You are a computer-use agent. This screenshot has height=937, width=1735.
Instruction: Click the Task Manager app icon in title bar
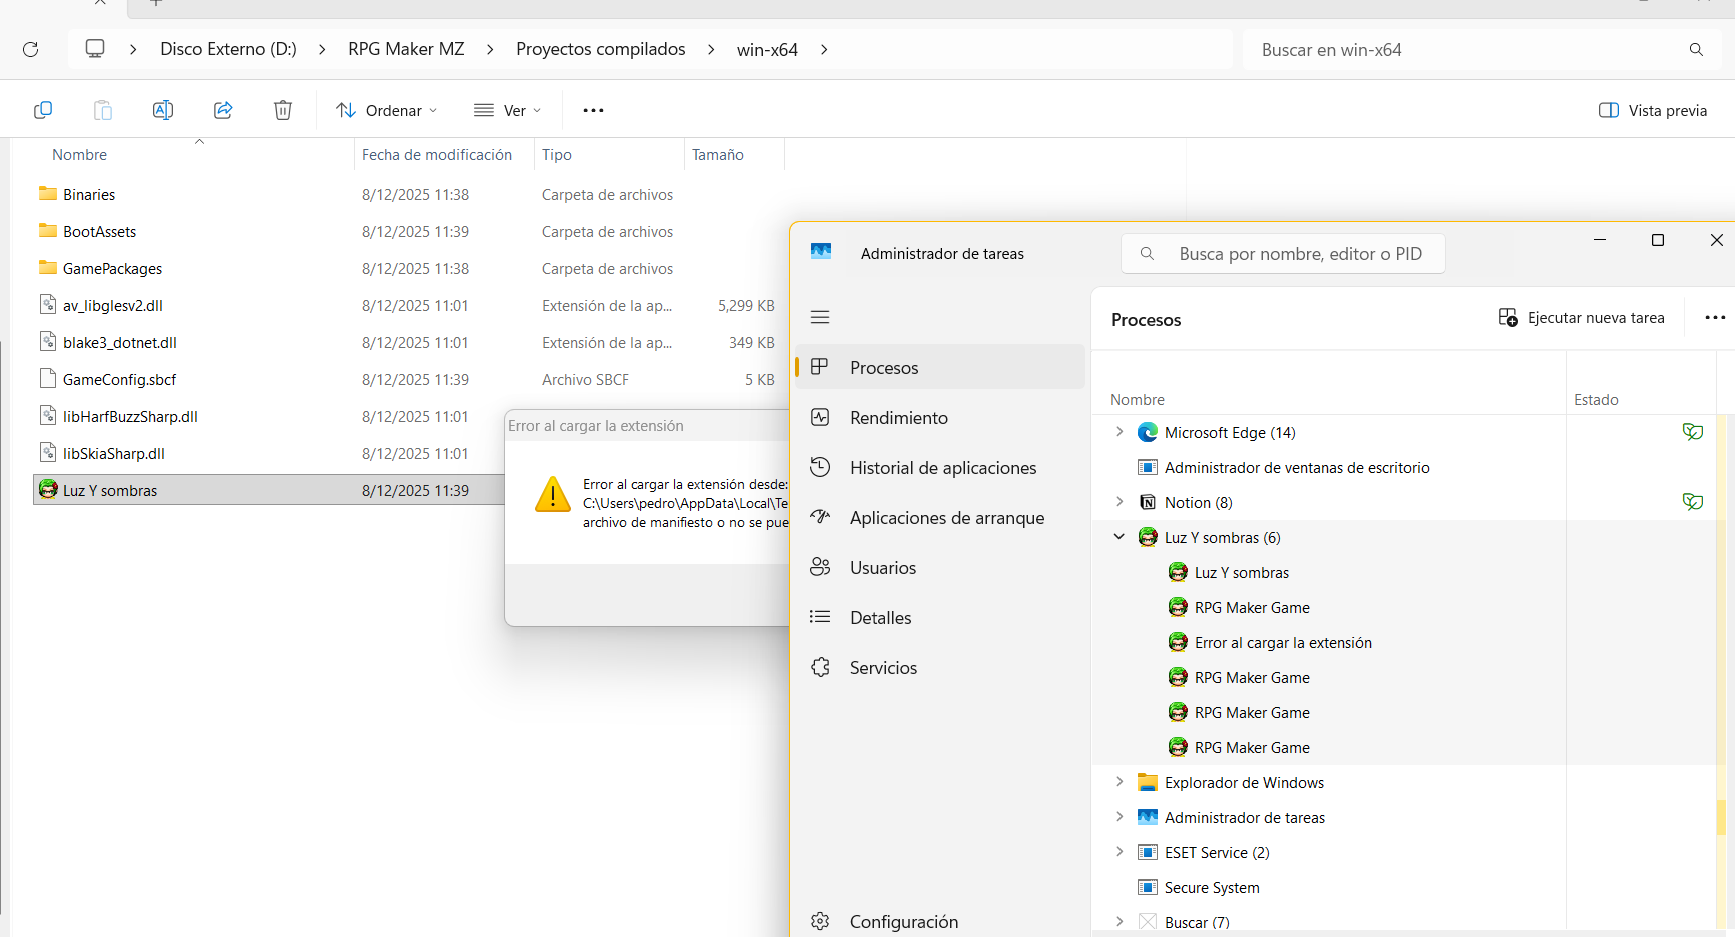[x=821, y=252]
